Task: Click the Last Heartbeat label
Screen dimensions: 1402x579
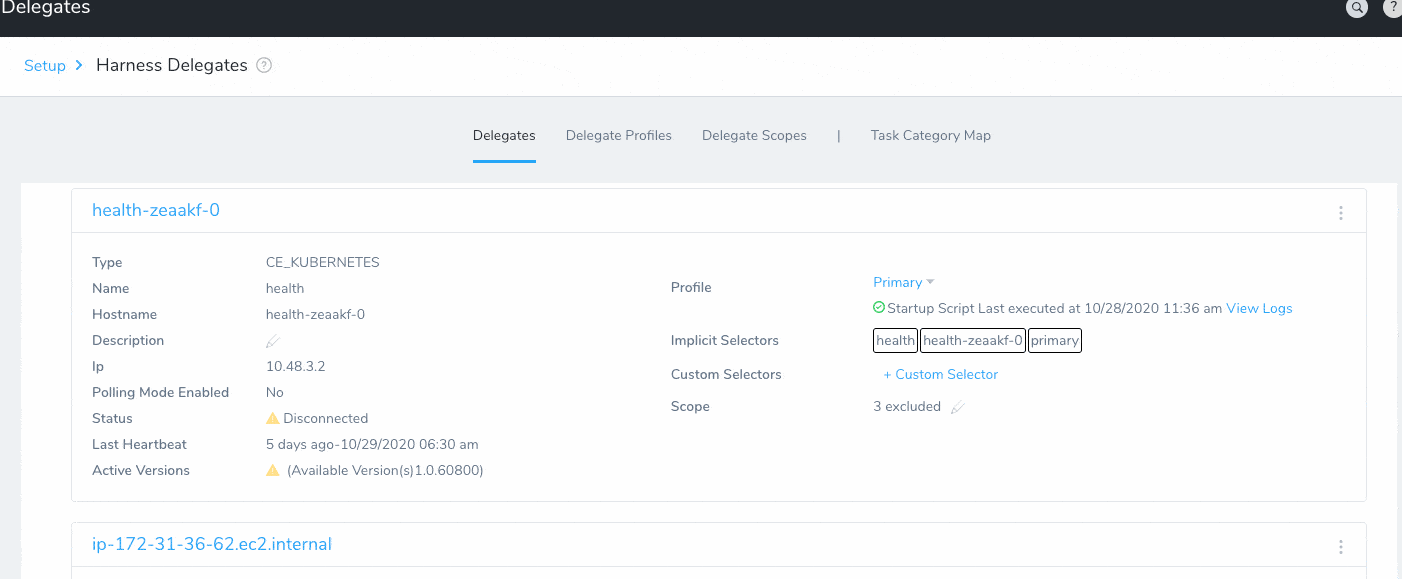Action: coord(139,444)
